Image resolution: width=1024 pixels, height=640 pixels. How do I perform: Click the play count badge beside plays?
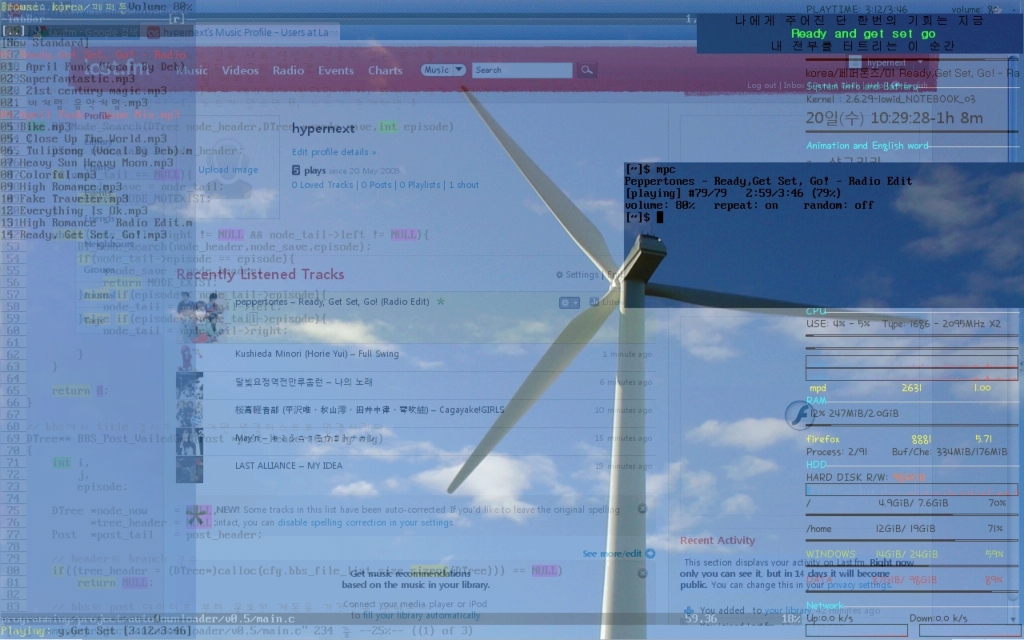coord(296,170)
